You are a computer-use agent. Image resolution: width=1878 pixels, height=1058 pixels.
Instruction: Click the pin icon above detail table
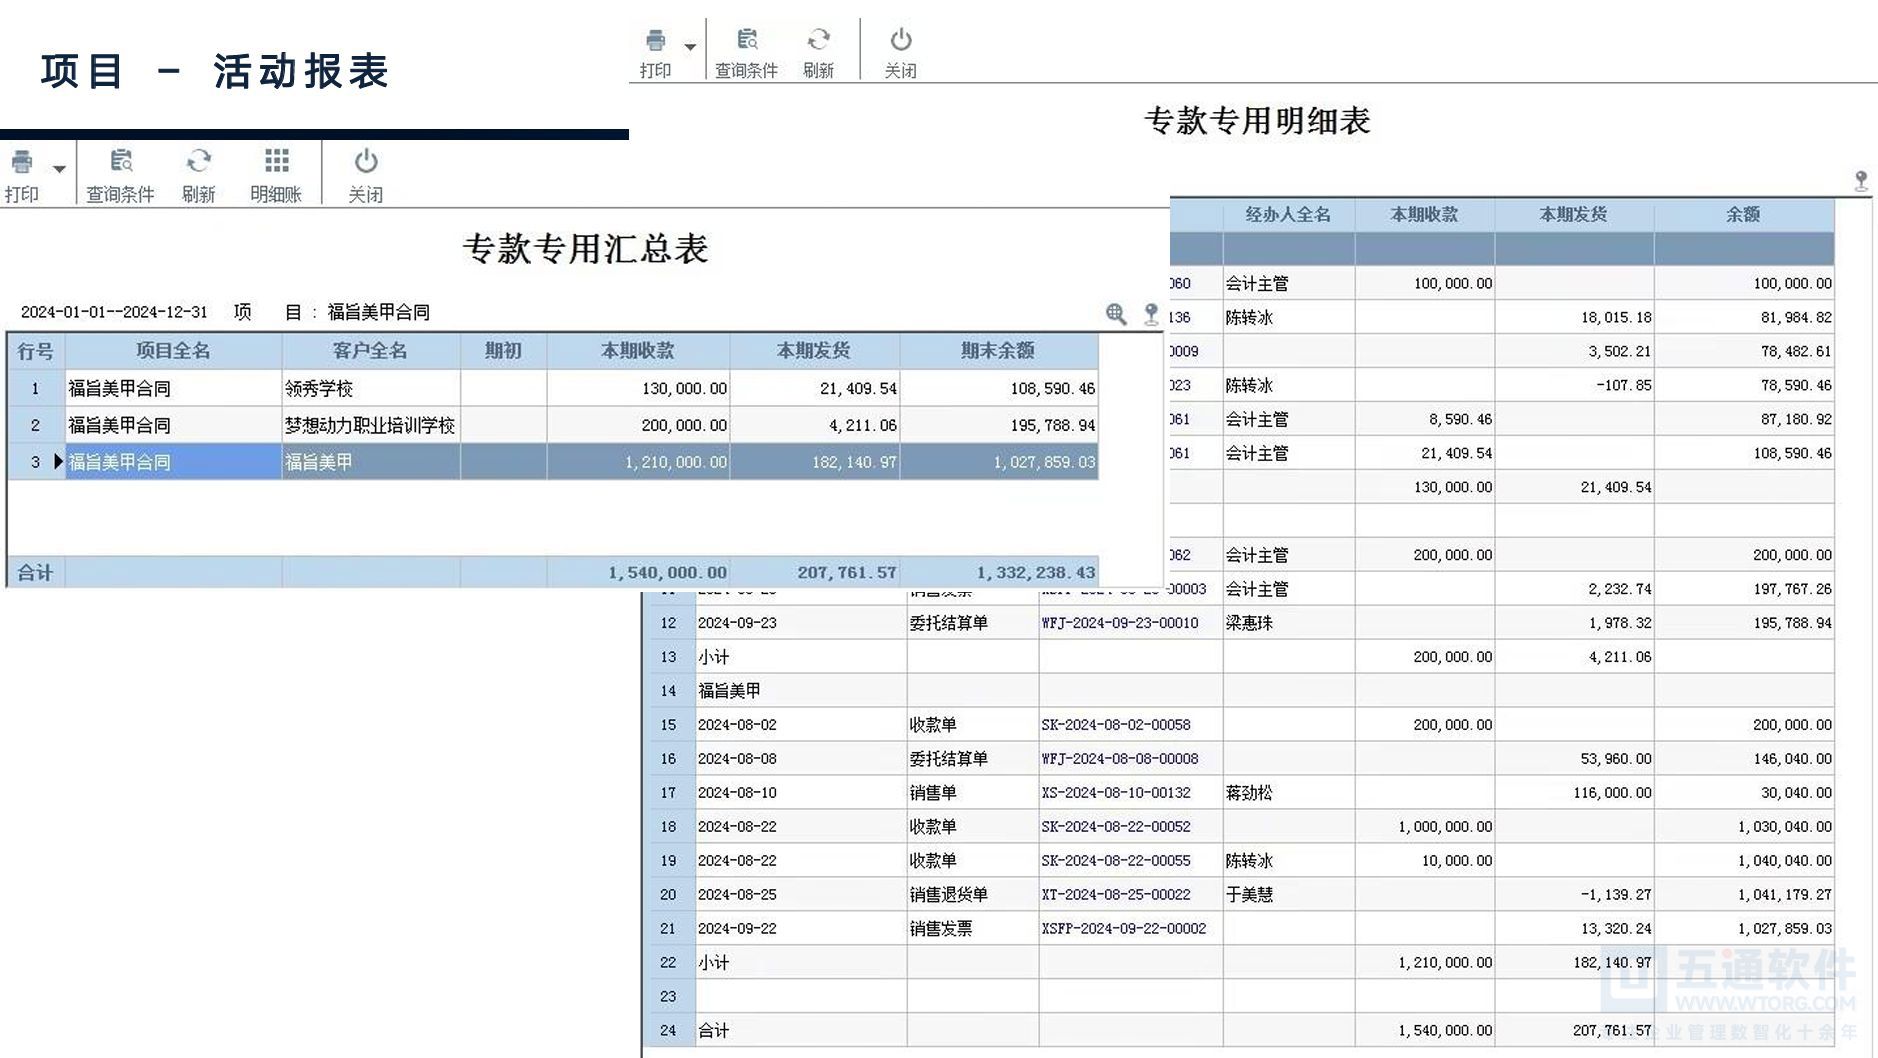1861,181
